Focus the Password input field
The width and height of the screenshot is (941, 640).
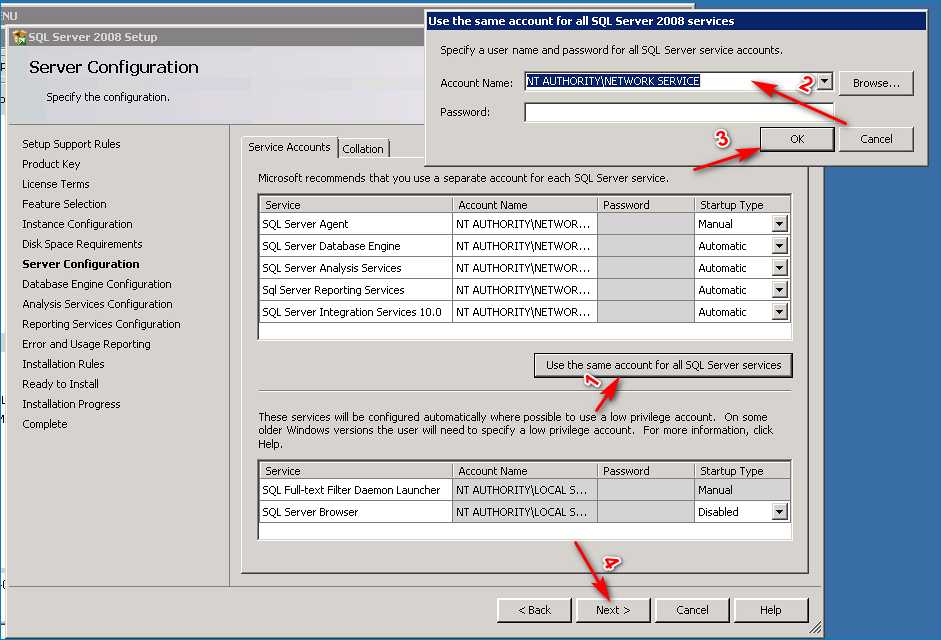[679, 112]
